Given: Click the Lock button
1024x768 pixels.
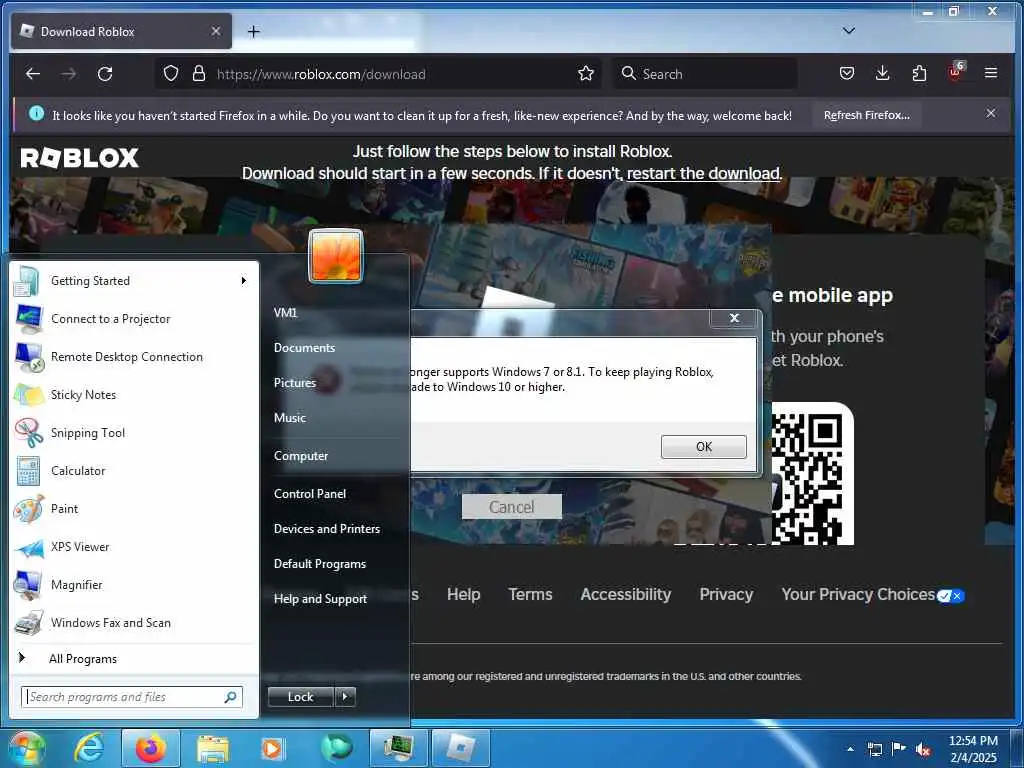Looking at the screenshot, I should [300, 697].
